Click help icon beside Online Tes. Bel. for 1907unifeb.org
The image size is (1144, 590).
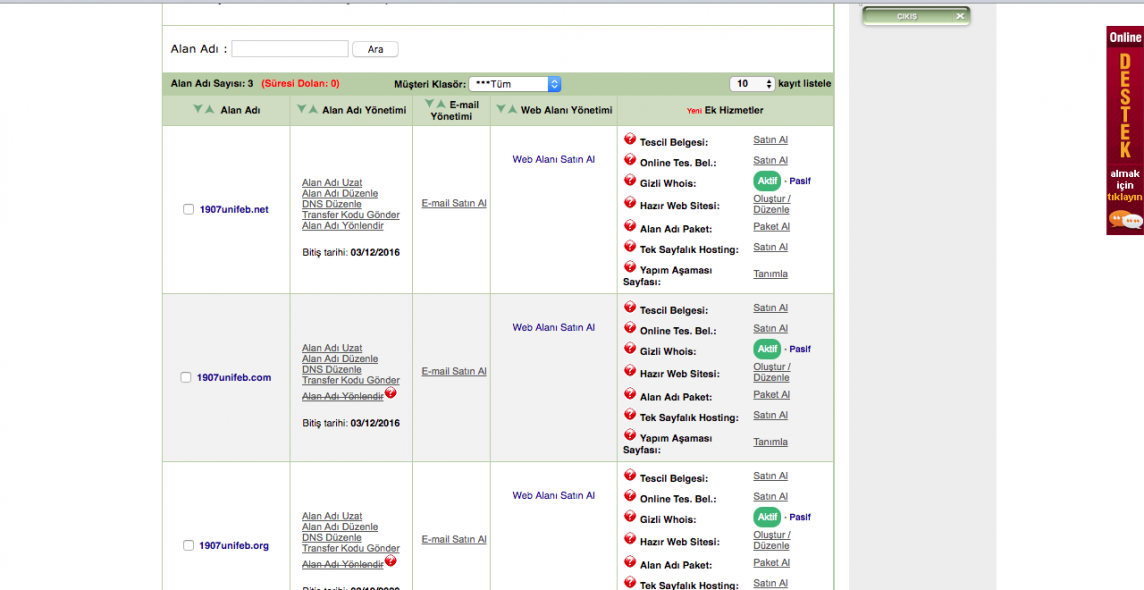[630, 496]
